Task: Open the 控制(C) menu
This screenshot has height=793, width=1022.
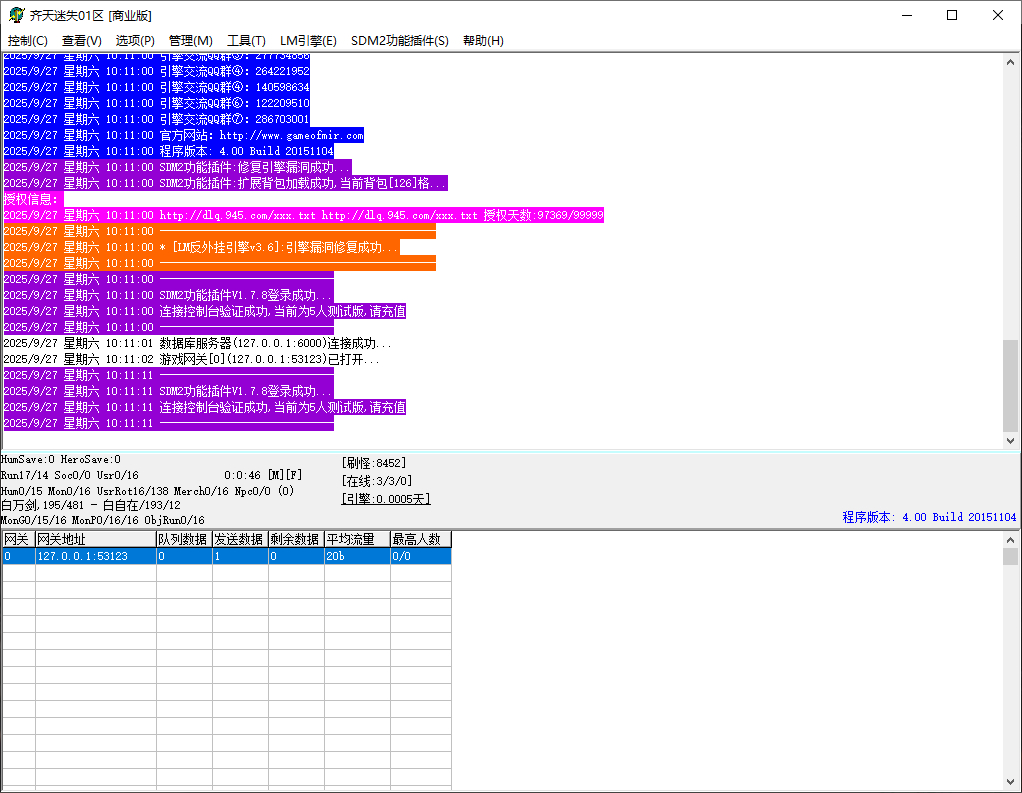Action: point(28,41)
